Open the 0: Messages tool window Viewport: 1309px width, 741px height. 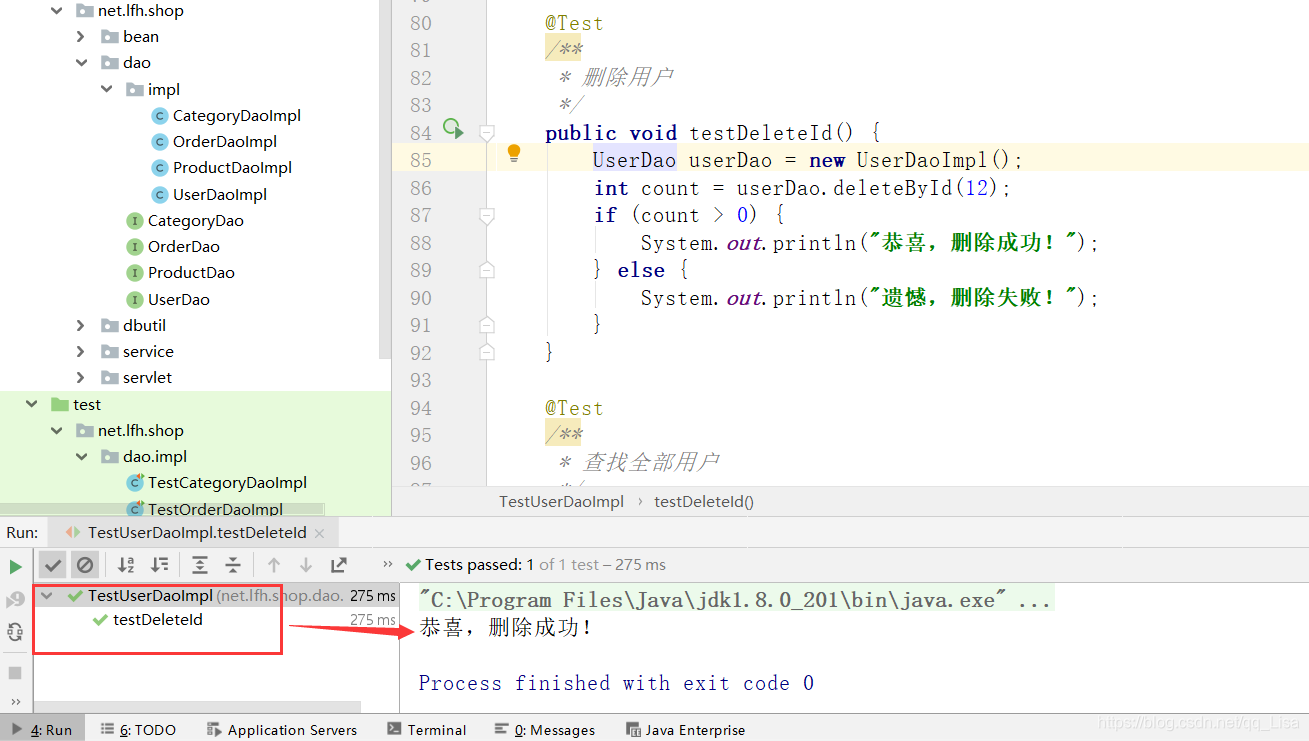(x=545, y=730)
